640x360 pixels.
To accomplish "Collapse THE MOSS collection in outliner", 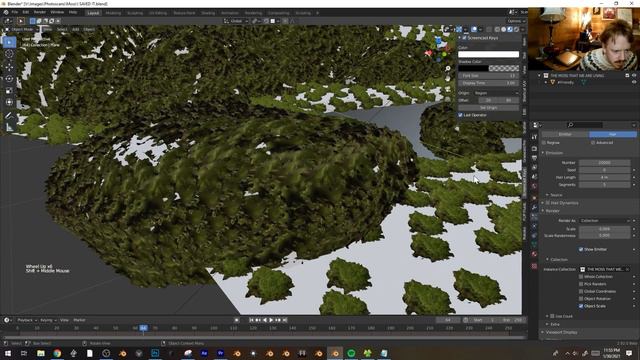I will tap(539, 76).
